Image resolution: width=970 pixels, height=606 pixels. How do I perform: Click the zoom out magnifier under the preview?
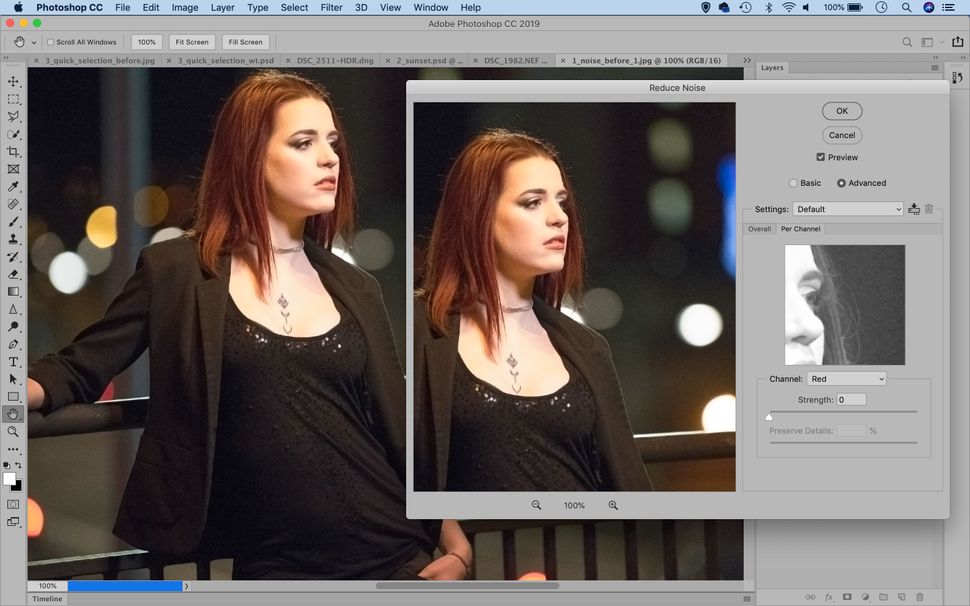(x=536, y=505)
